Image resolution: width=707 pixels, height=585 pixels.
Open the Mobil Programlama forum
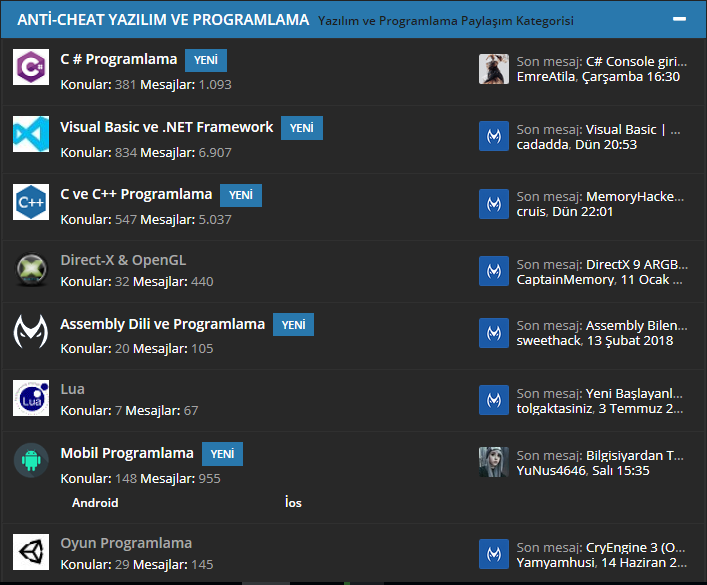coord(127,453)
